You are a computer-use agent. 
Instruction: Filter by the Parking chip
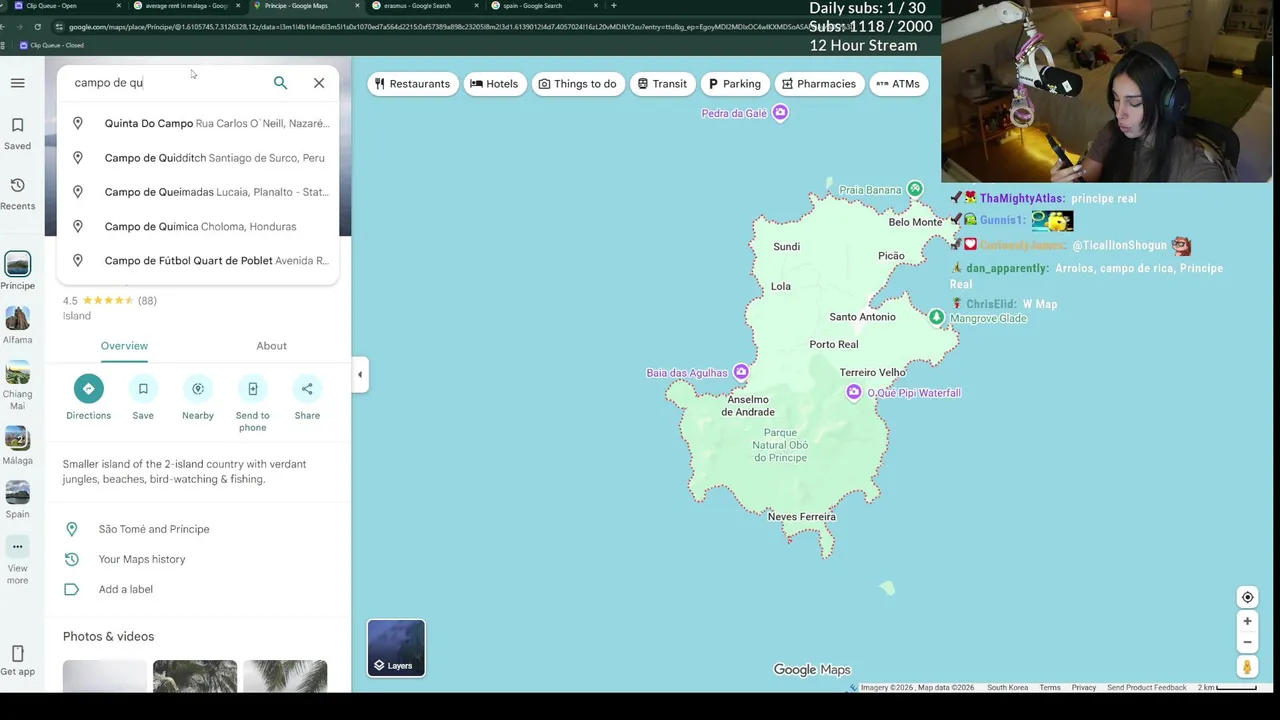tap(735, 84)
